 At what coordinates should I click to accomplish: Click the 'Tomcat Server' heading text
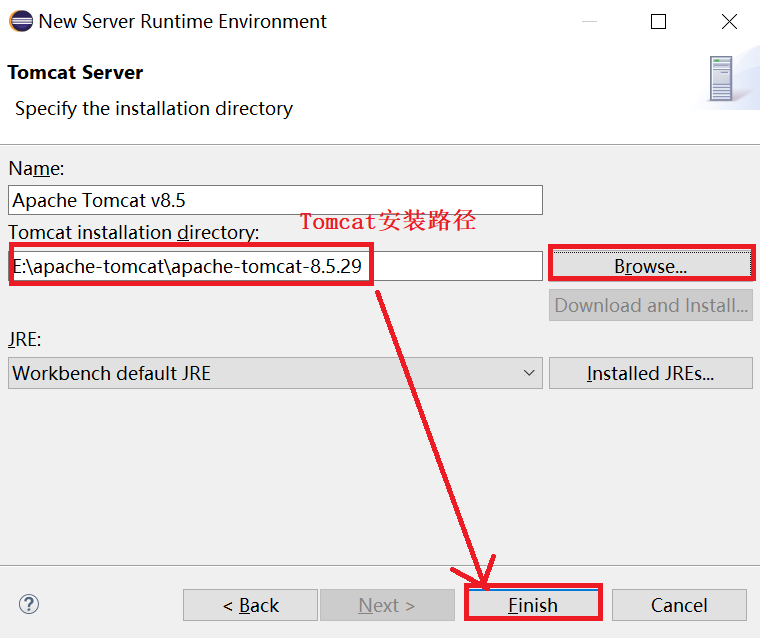(x=76, y=72)
